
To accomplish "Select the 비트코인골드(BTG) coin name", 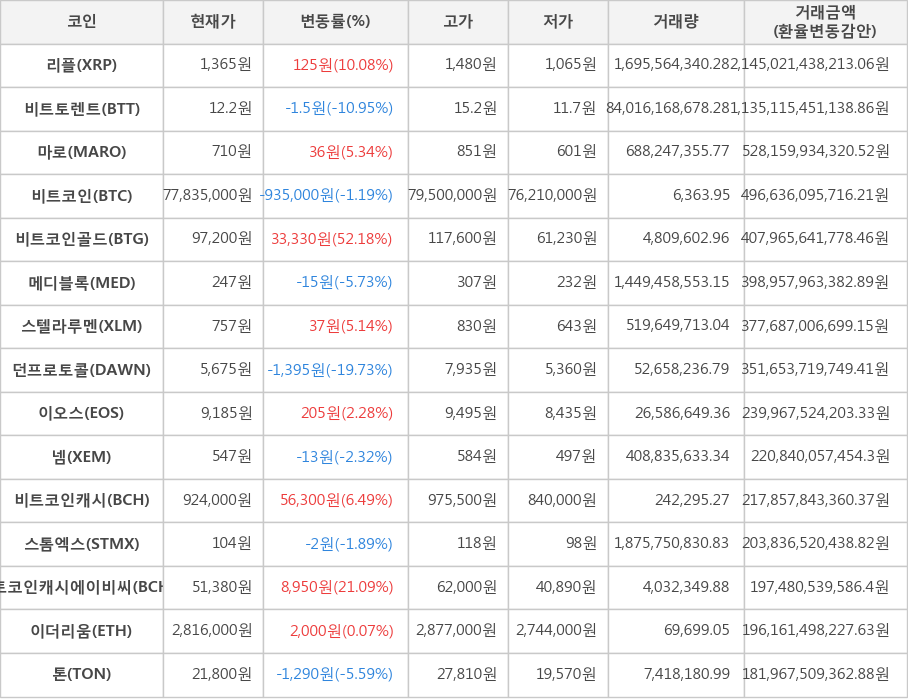I will coord(82,239).
